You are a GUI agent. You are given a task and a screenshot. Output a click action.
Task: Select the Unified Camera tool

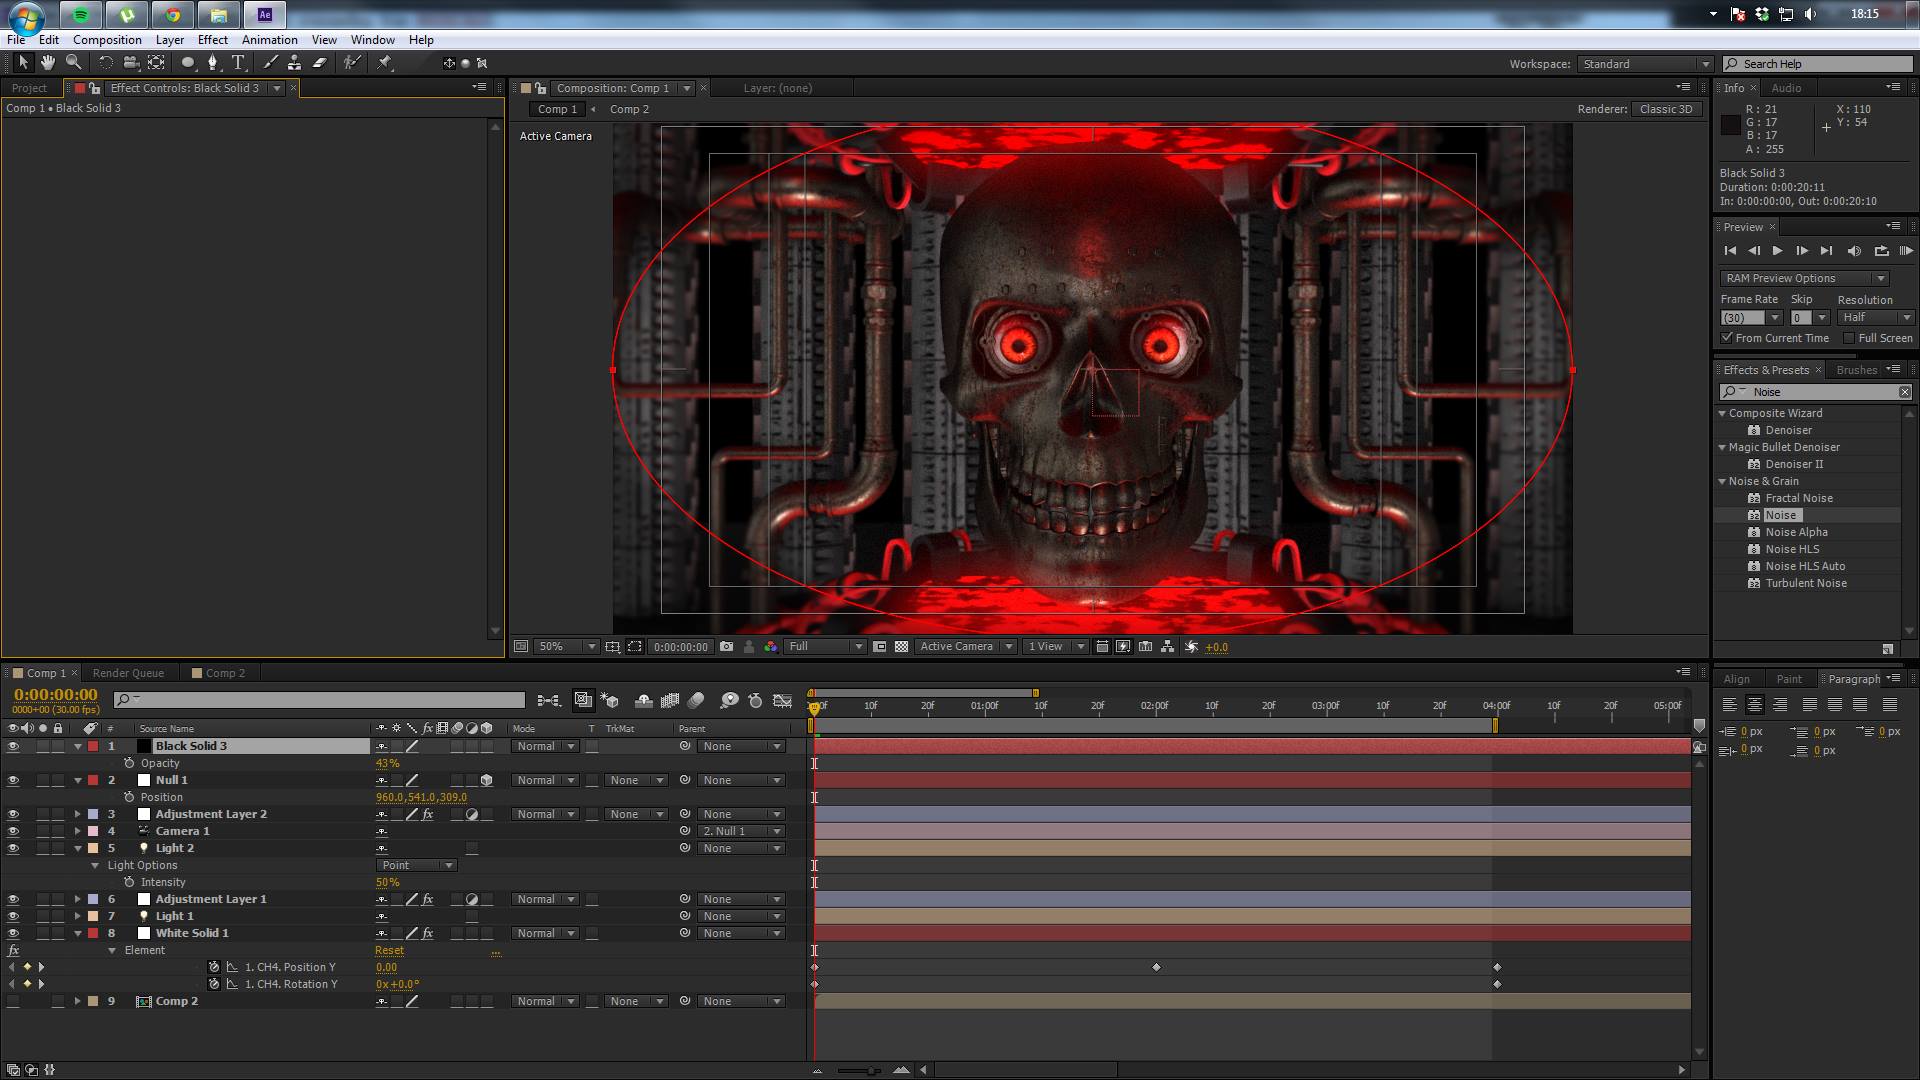(x=130, y=62)
